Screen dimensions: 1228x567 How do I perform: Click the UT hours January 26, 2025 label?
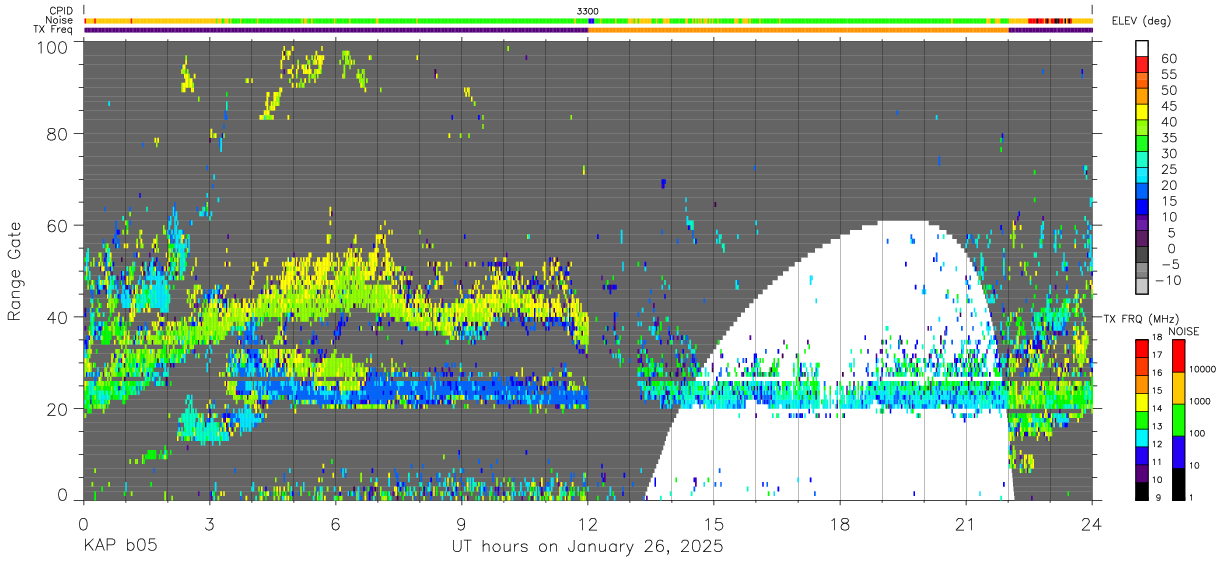point(587,547)
